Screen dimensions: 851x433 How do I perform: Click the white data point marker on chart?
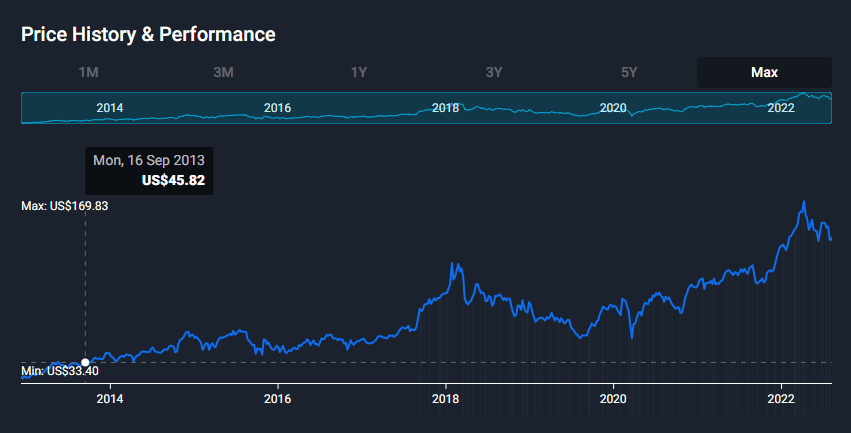pos(85,362)
